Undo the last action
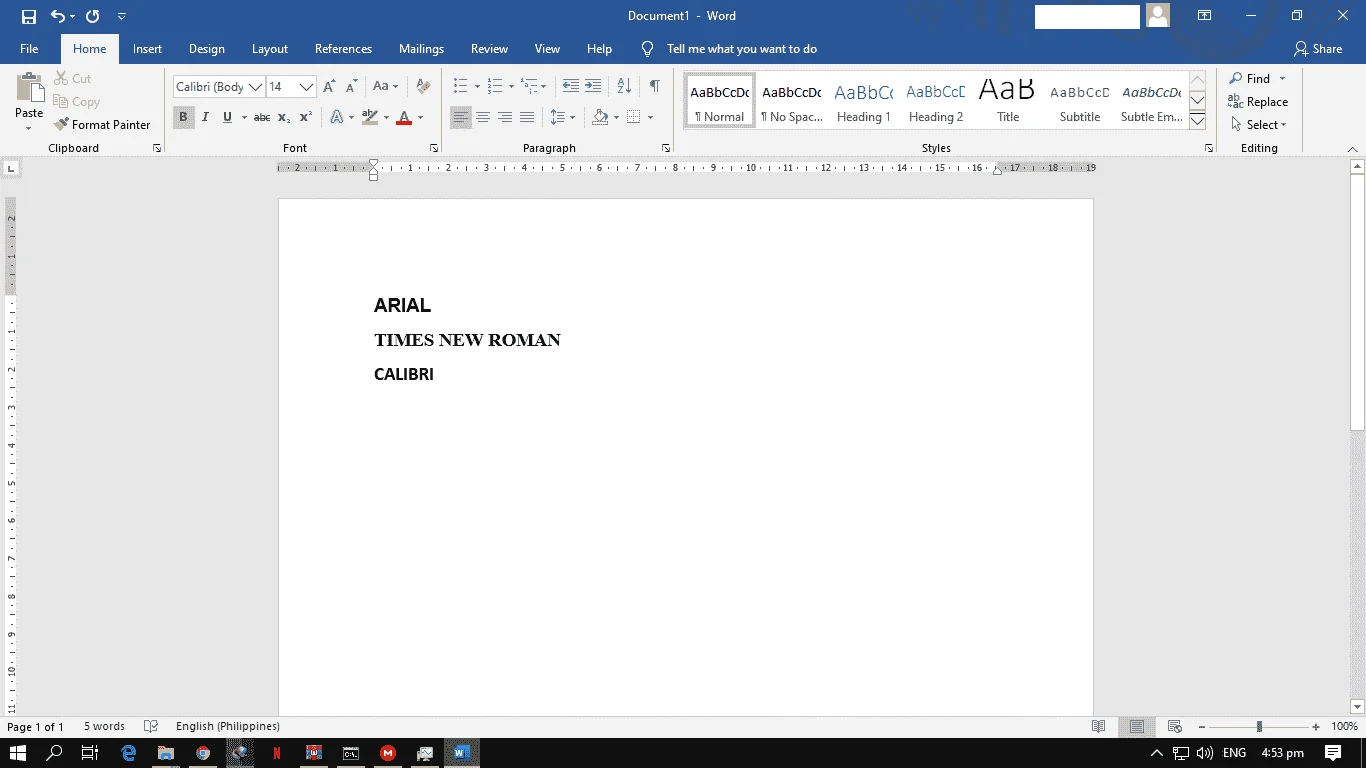 (58, 16)
